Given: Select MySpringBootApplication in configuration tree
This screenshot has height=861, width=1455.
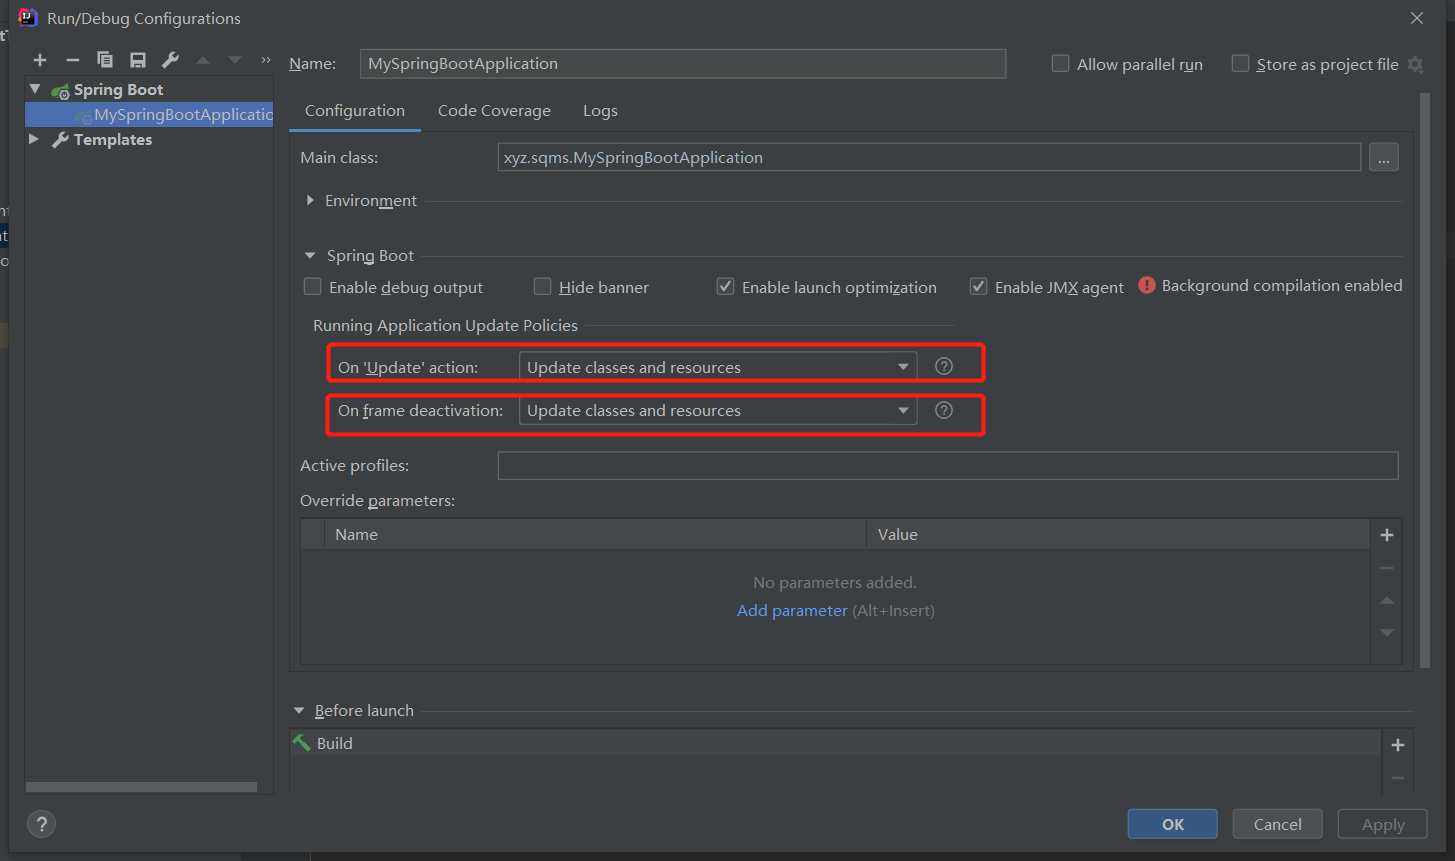Looking at the screenshot, I should tap(149, 114).
